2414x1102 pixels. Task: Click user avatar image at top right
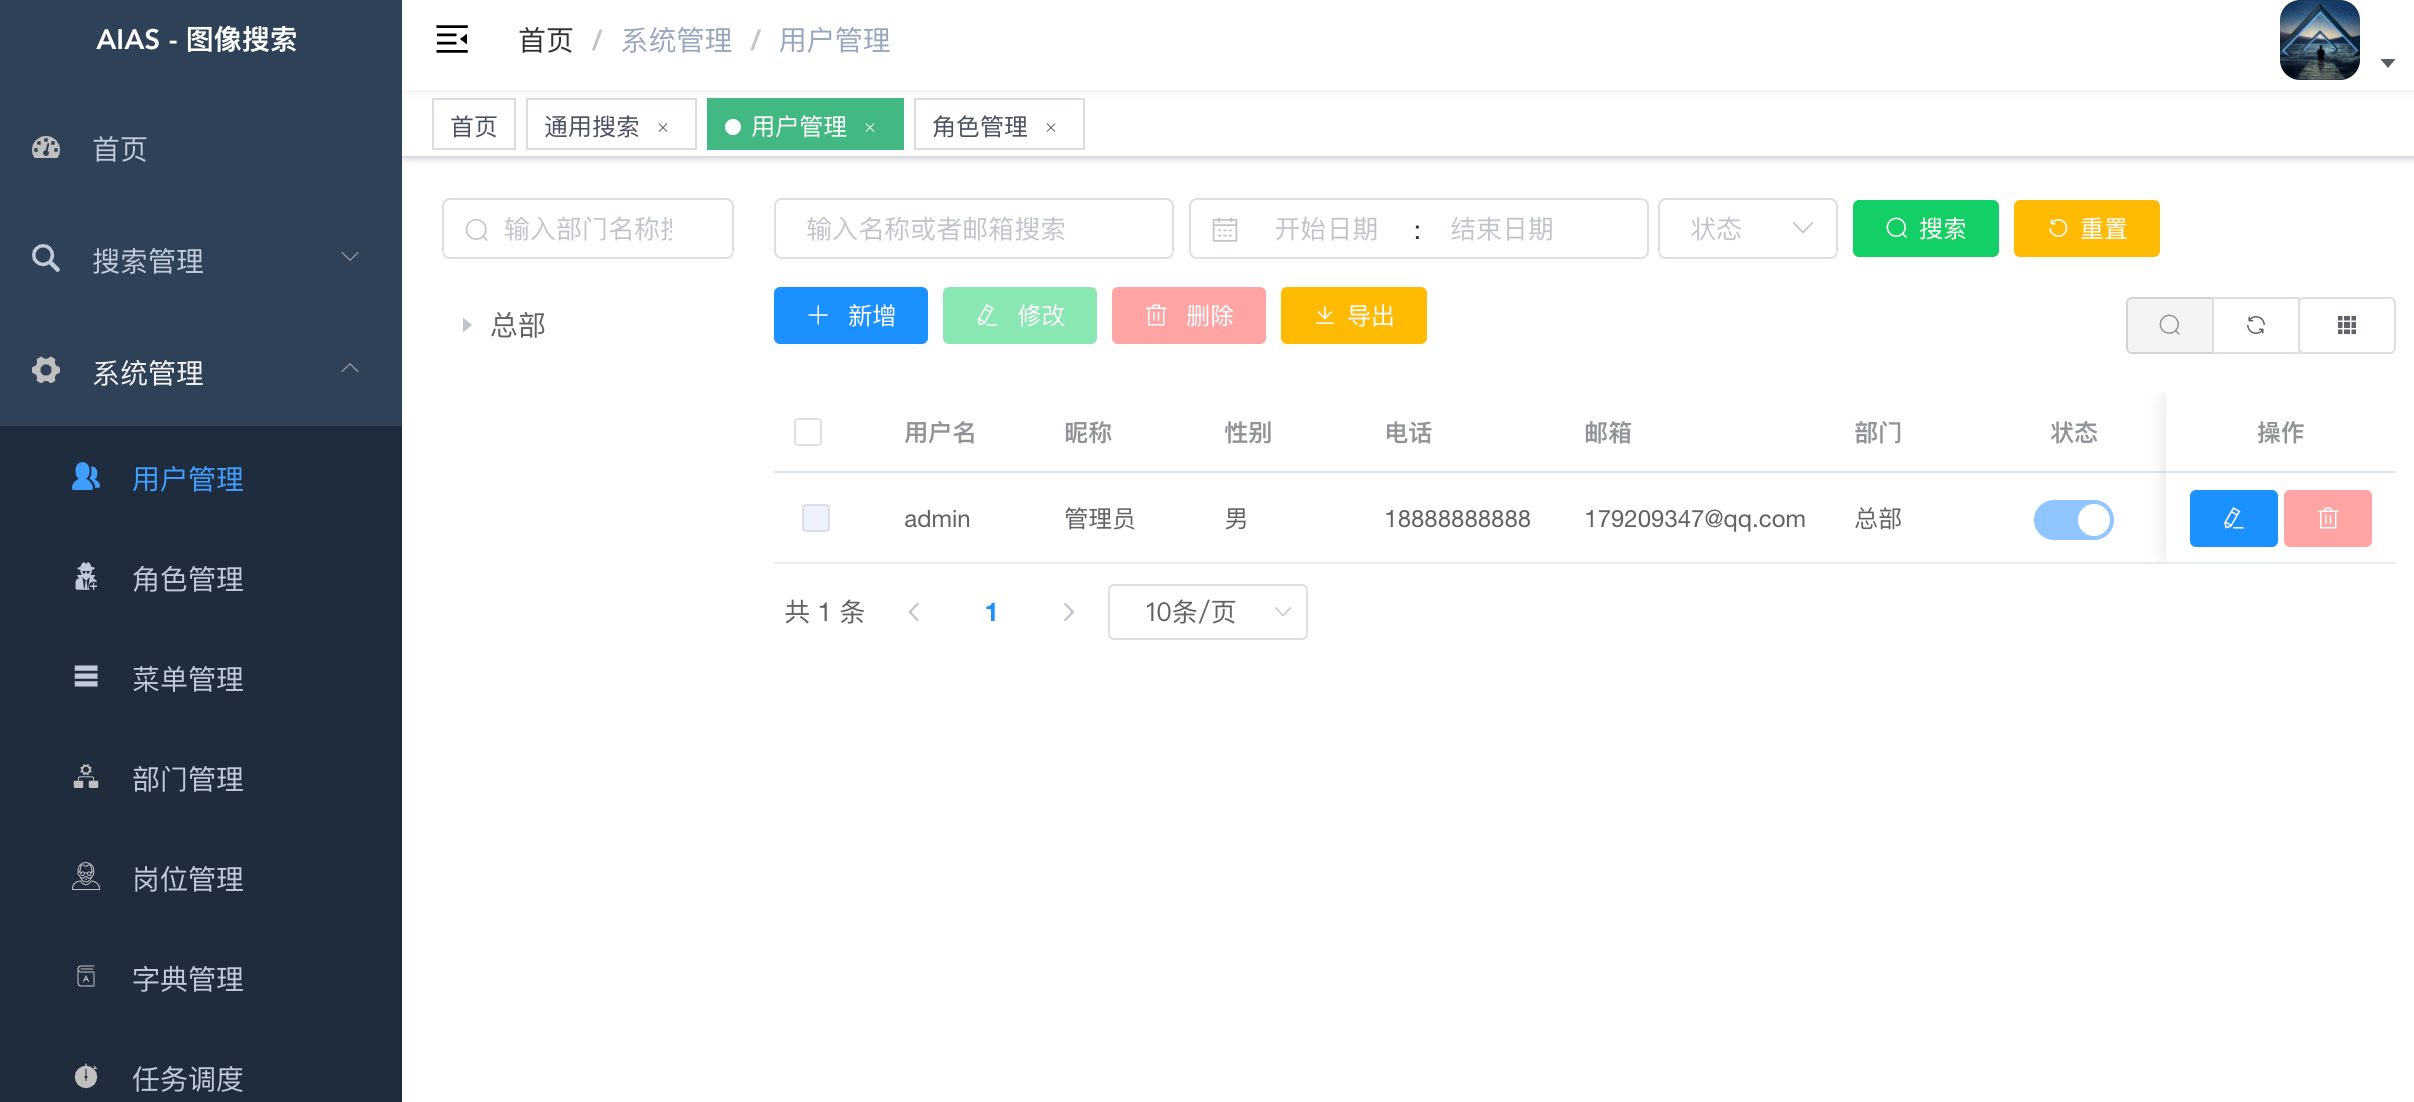[2319, 40]
